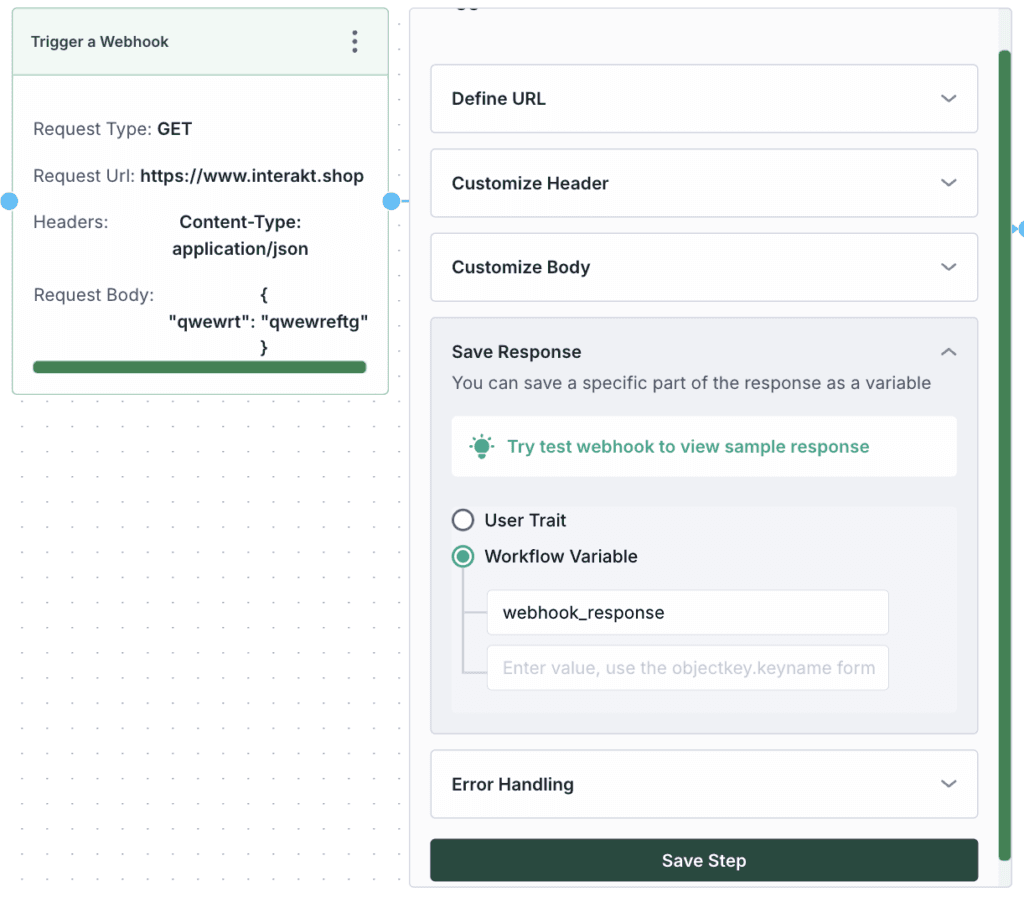Collapse the Save Response section
Viewport: 1024px width, 902px height.
click(x=948, y=352)
